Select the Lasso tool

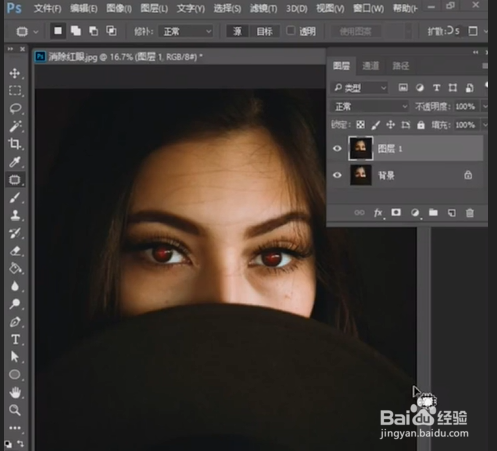pos(15,109)
